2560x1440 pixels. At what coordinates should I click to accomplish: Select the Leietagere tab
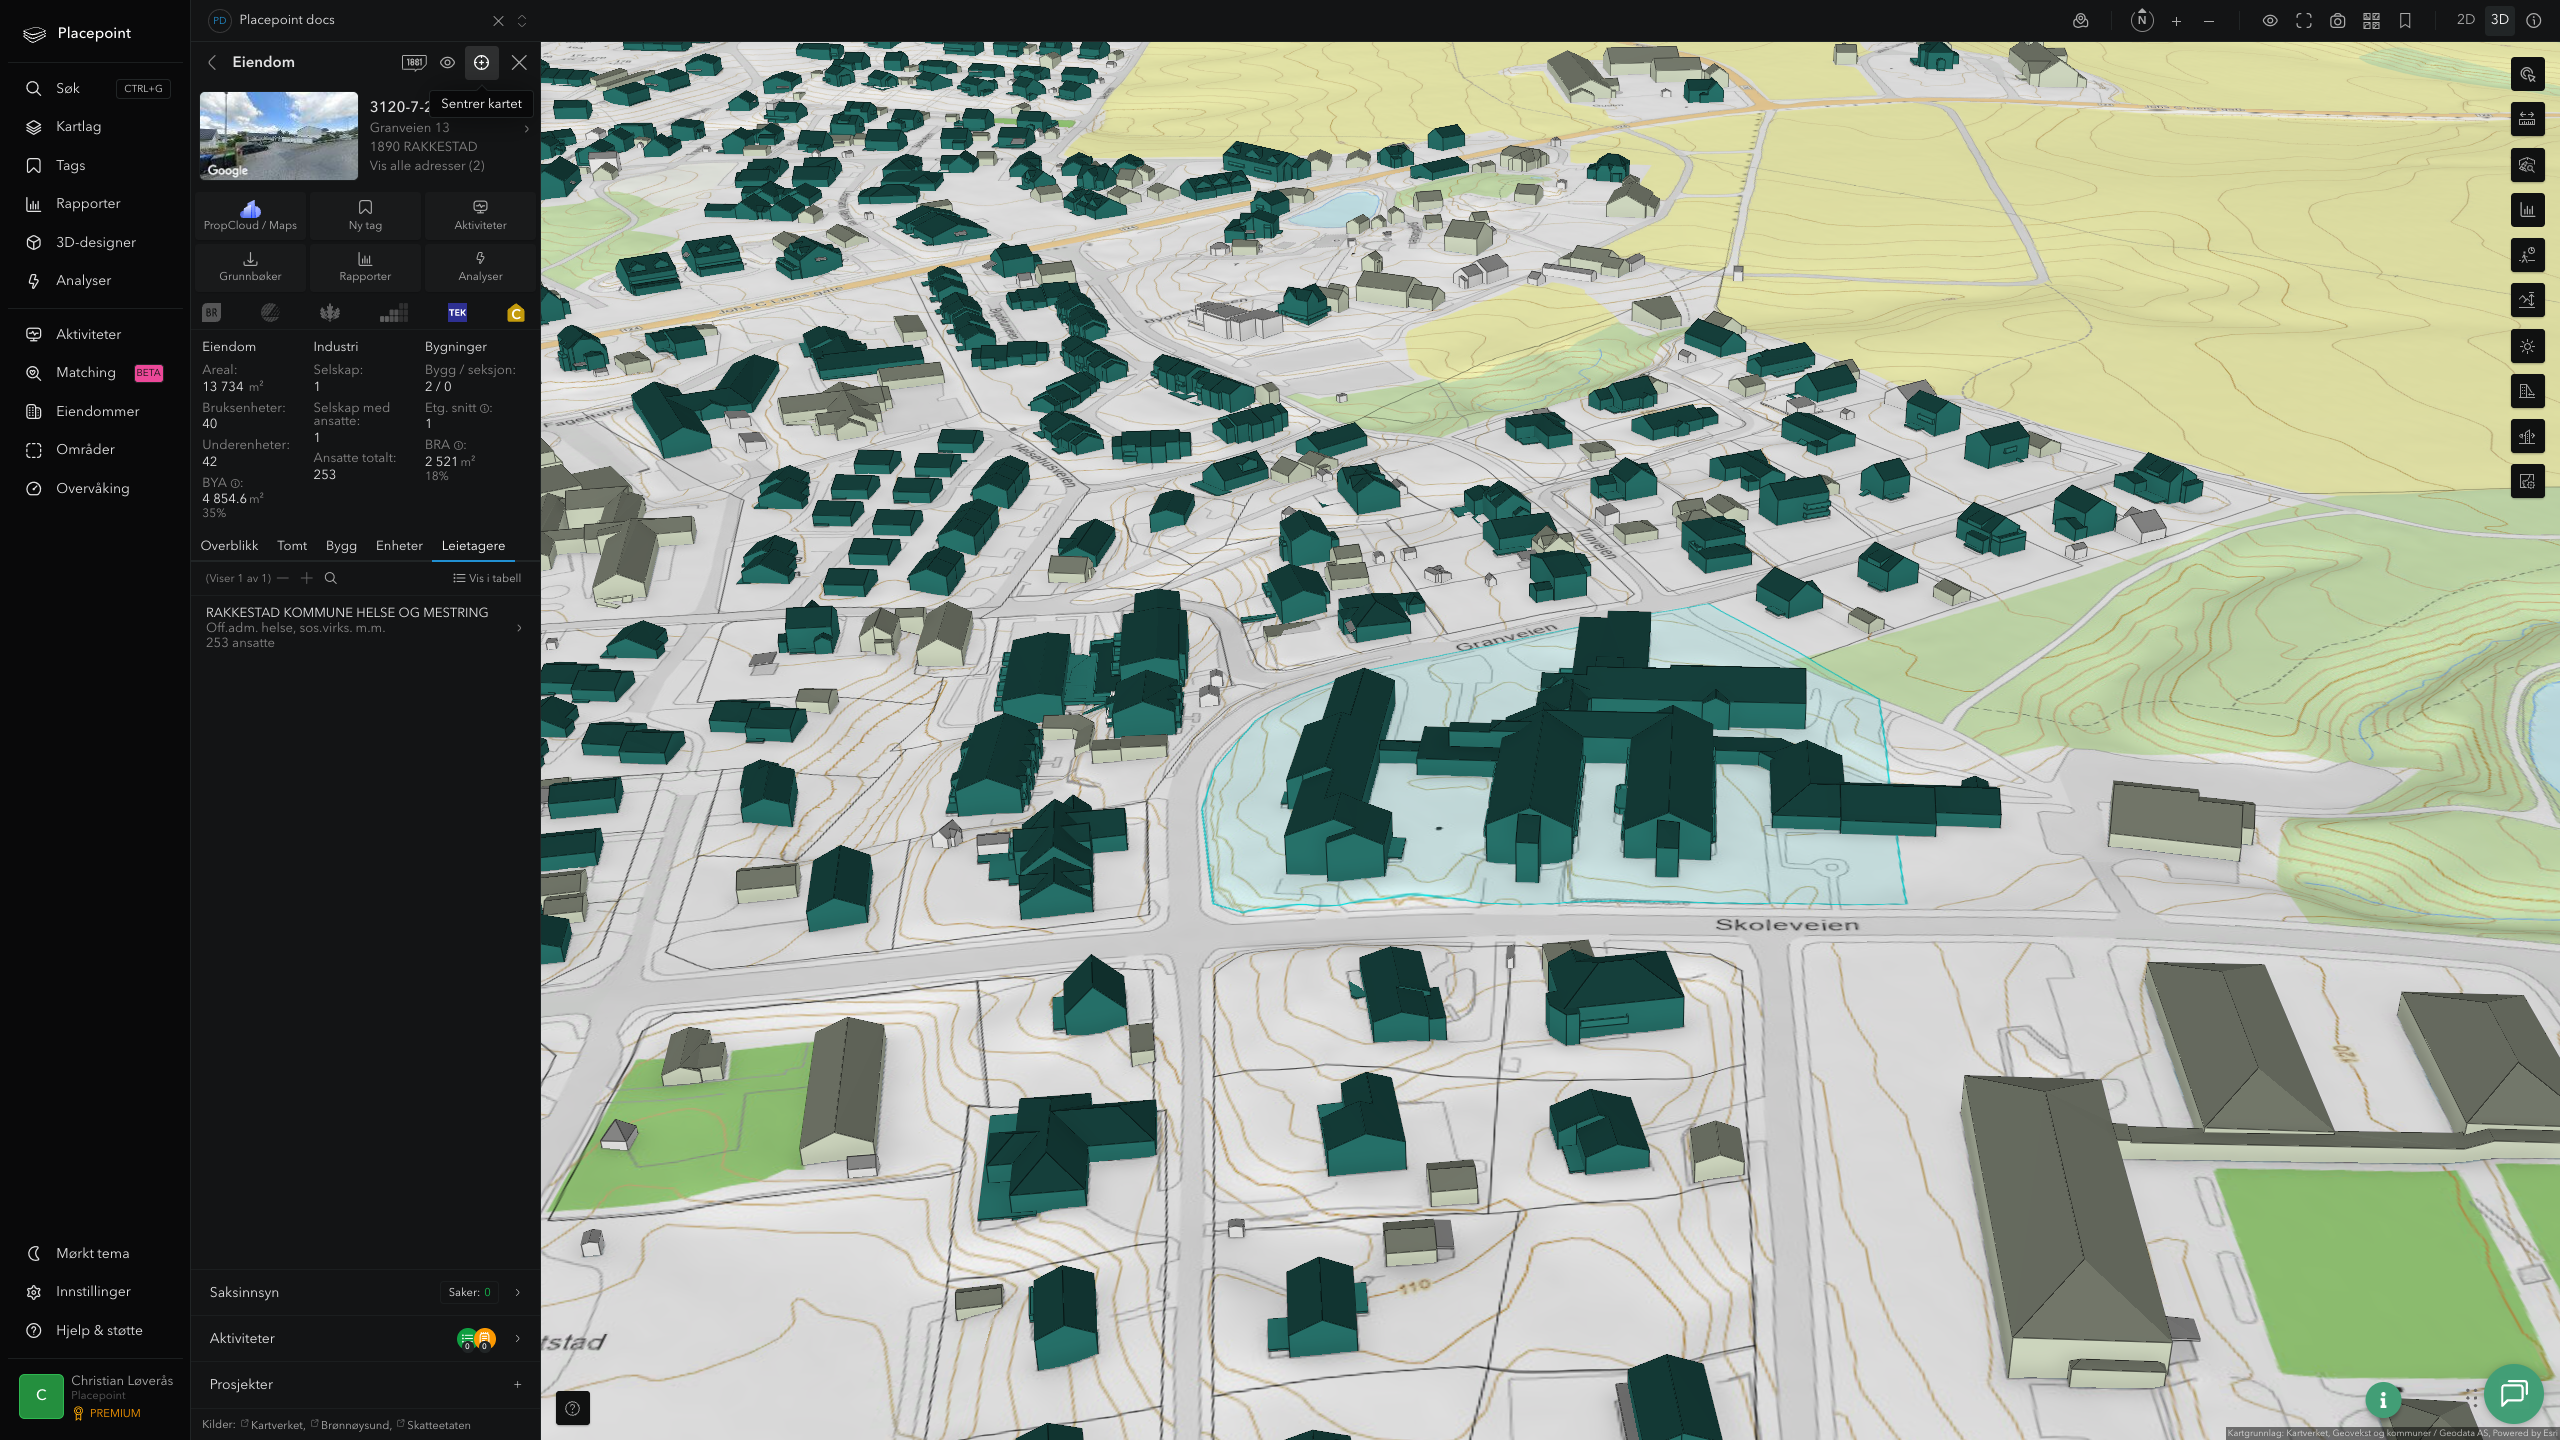click(473, 546)
